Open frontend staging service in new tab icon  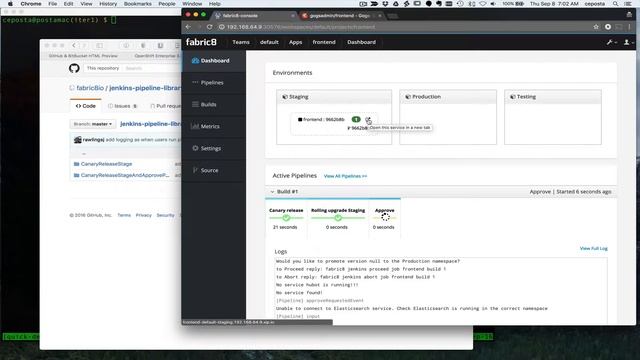368,120
